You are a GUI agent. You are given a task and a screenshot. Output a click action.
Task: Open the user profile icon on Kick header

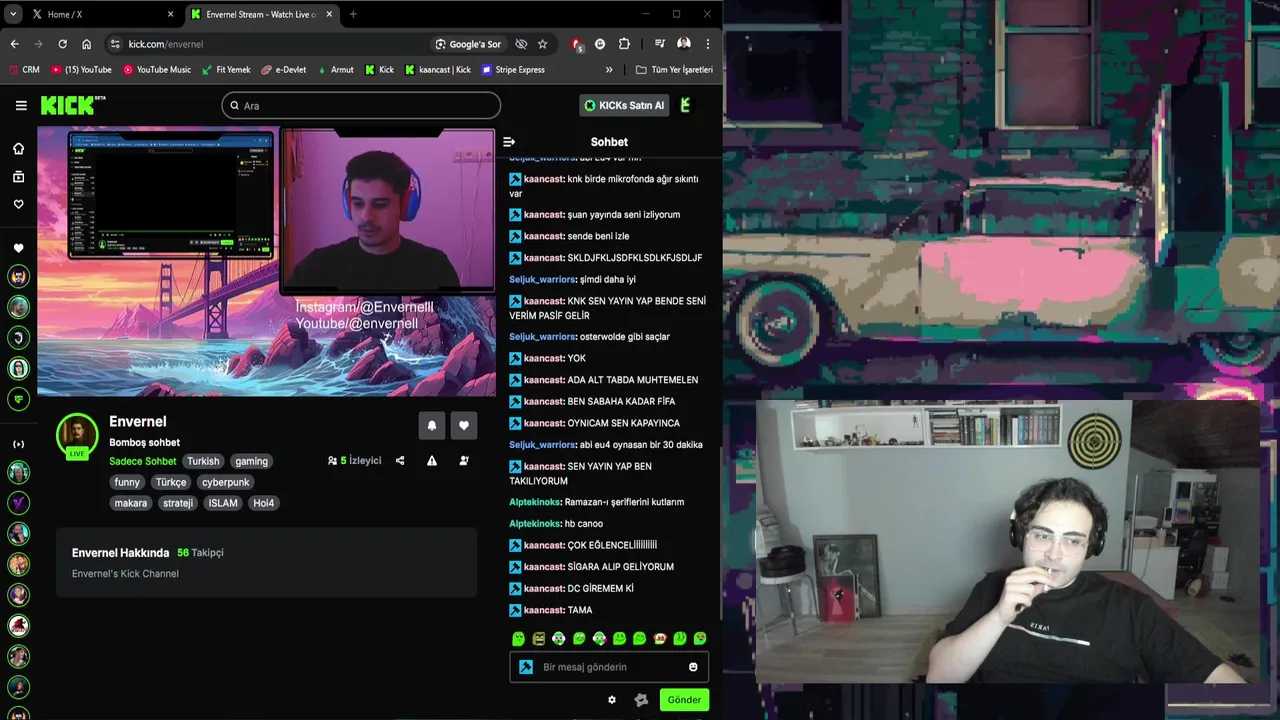pyautogui.click(x=685, y=105)
